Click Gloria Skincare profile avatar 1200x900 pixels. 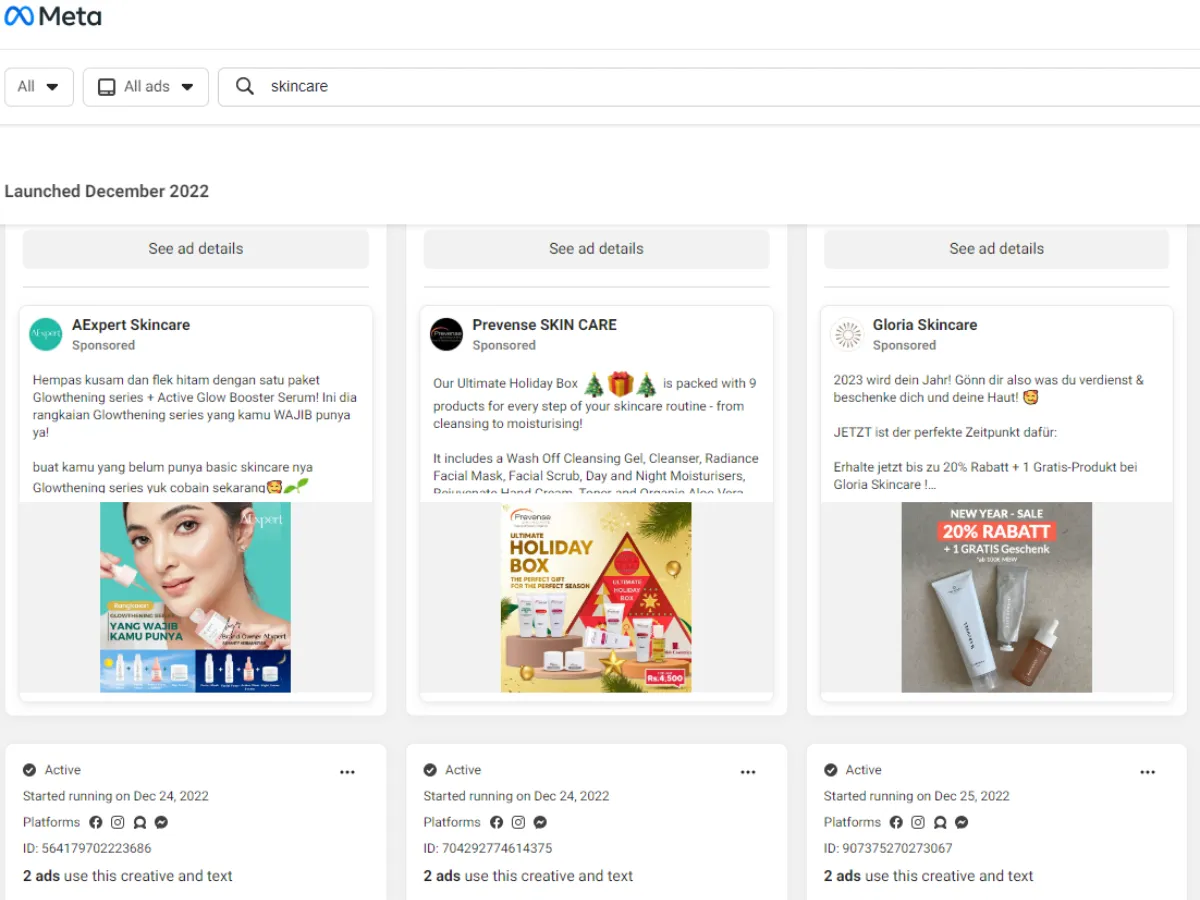[x=847, y=334]
